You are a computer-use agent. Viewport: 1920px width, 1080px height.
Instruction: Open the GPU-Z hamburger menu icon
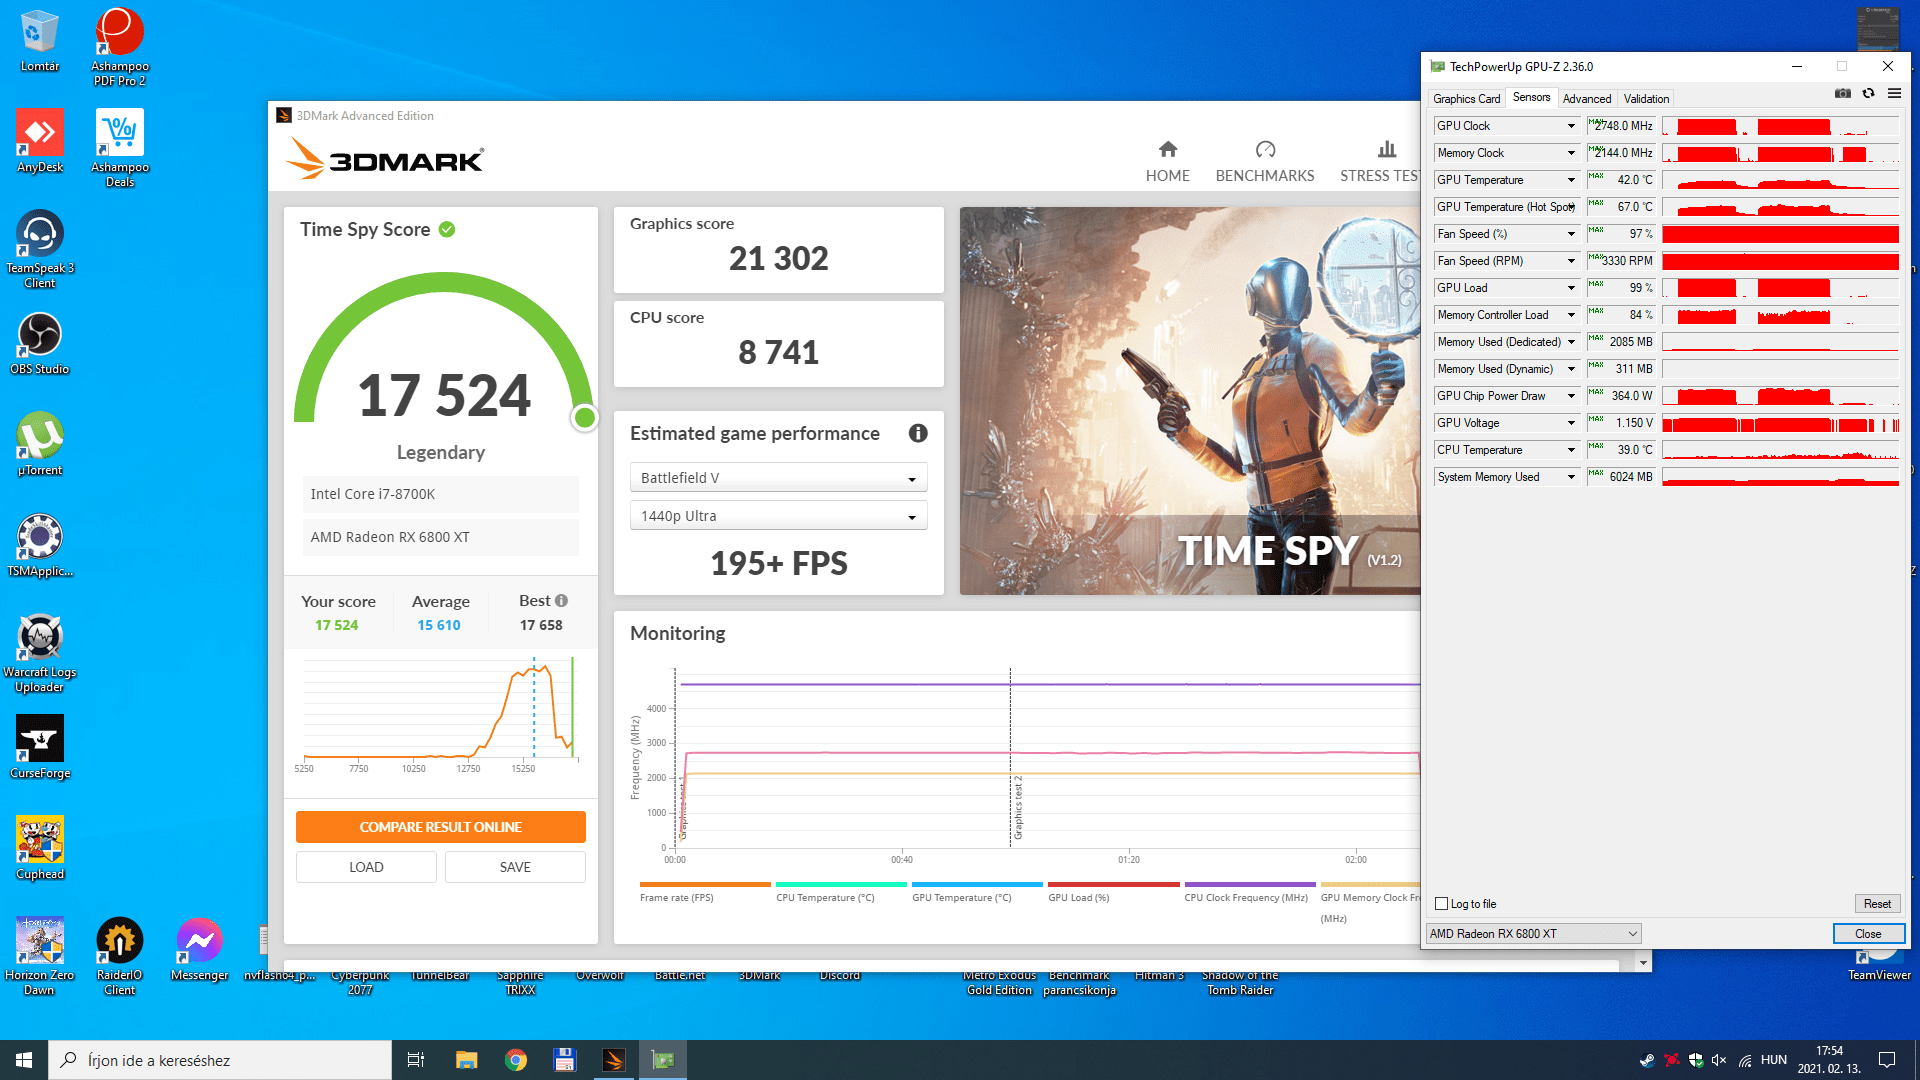tap(1894, 94)
